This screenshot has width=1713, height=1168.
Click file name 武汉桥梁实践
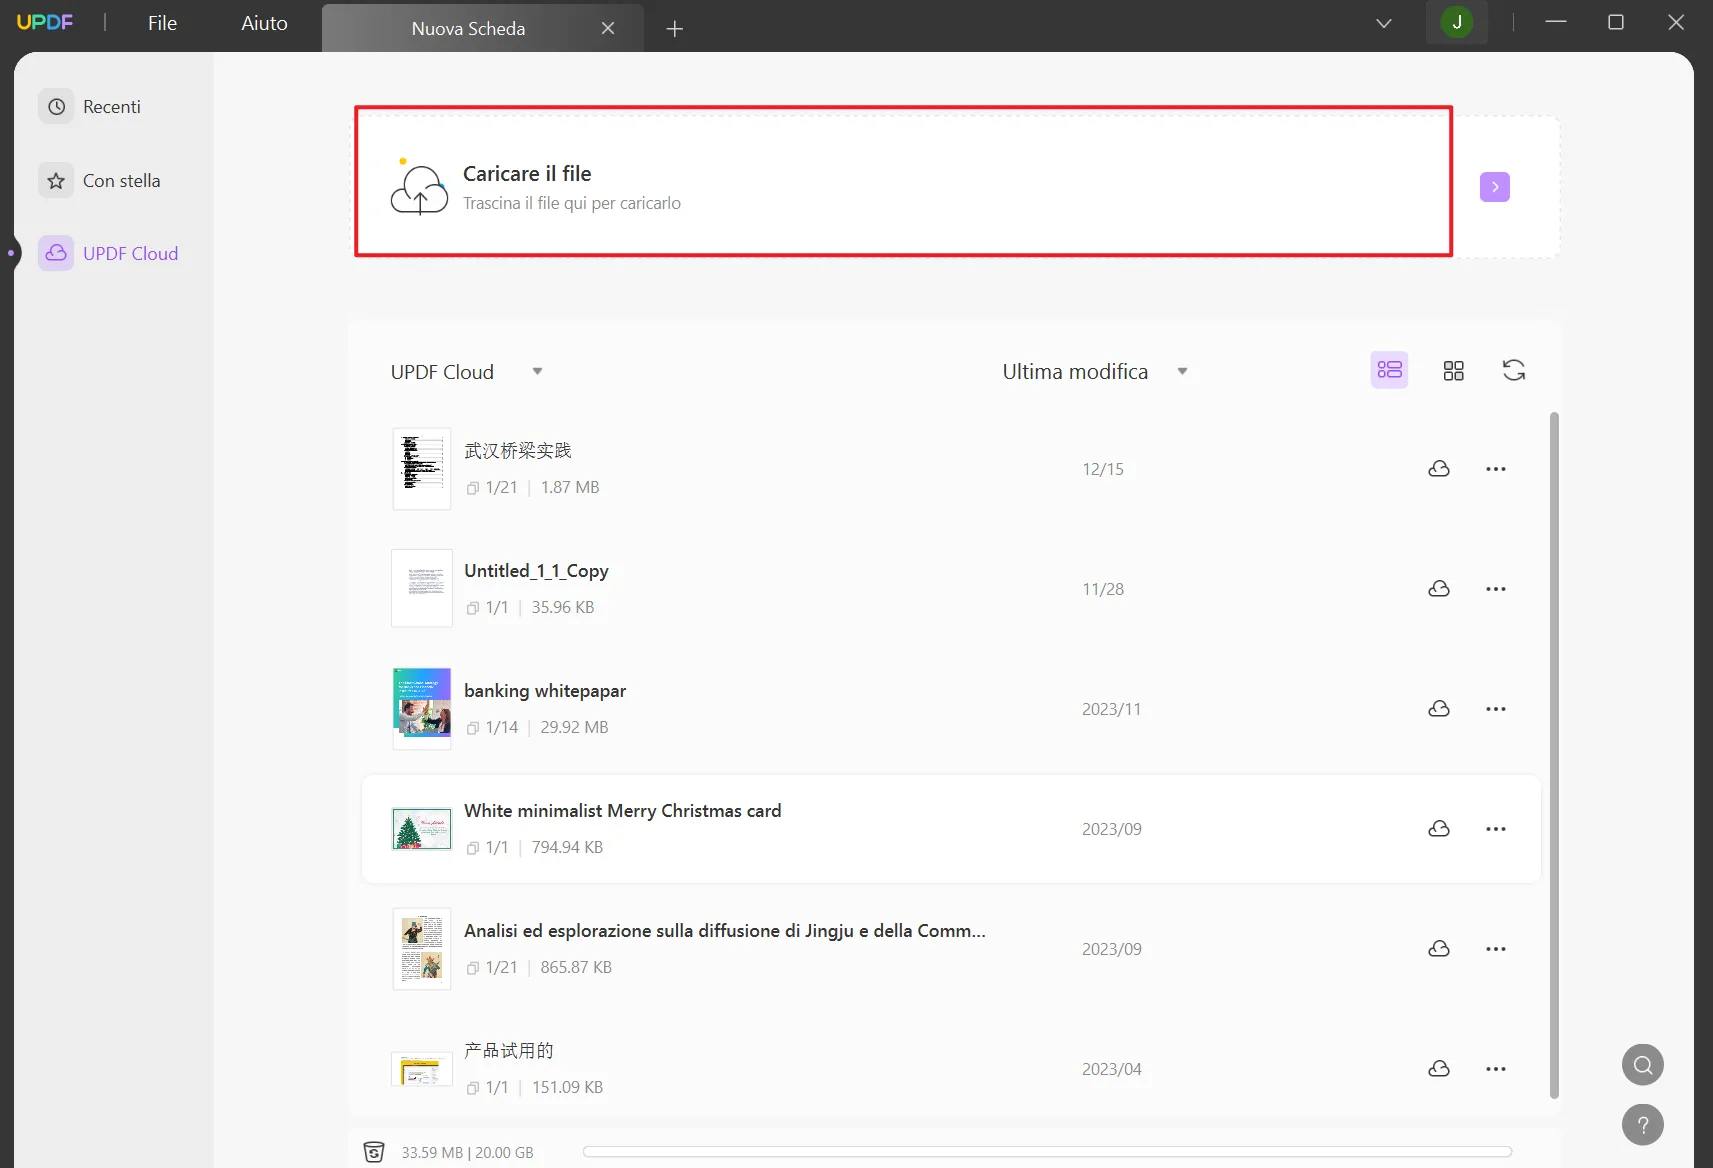tap(517, 451)
